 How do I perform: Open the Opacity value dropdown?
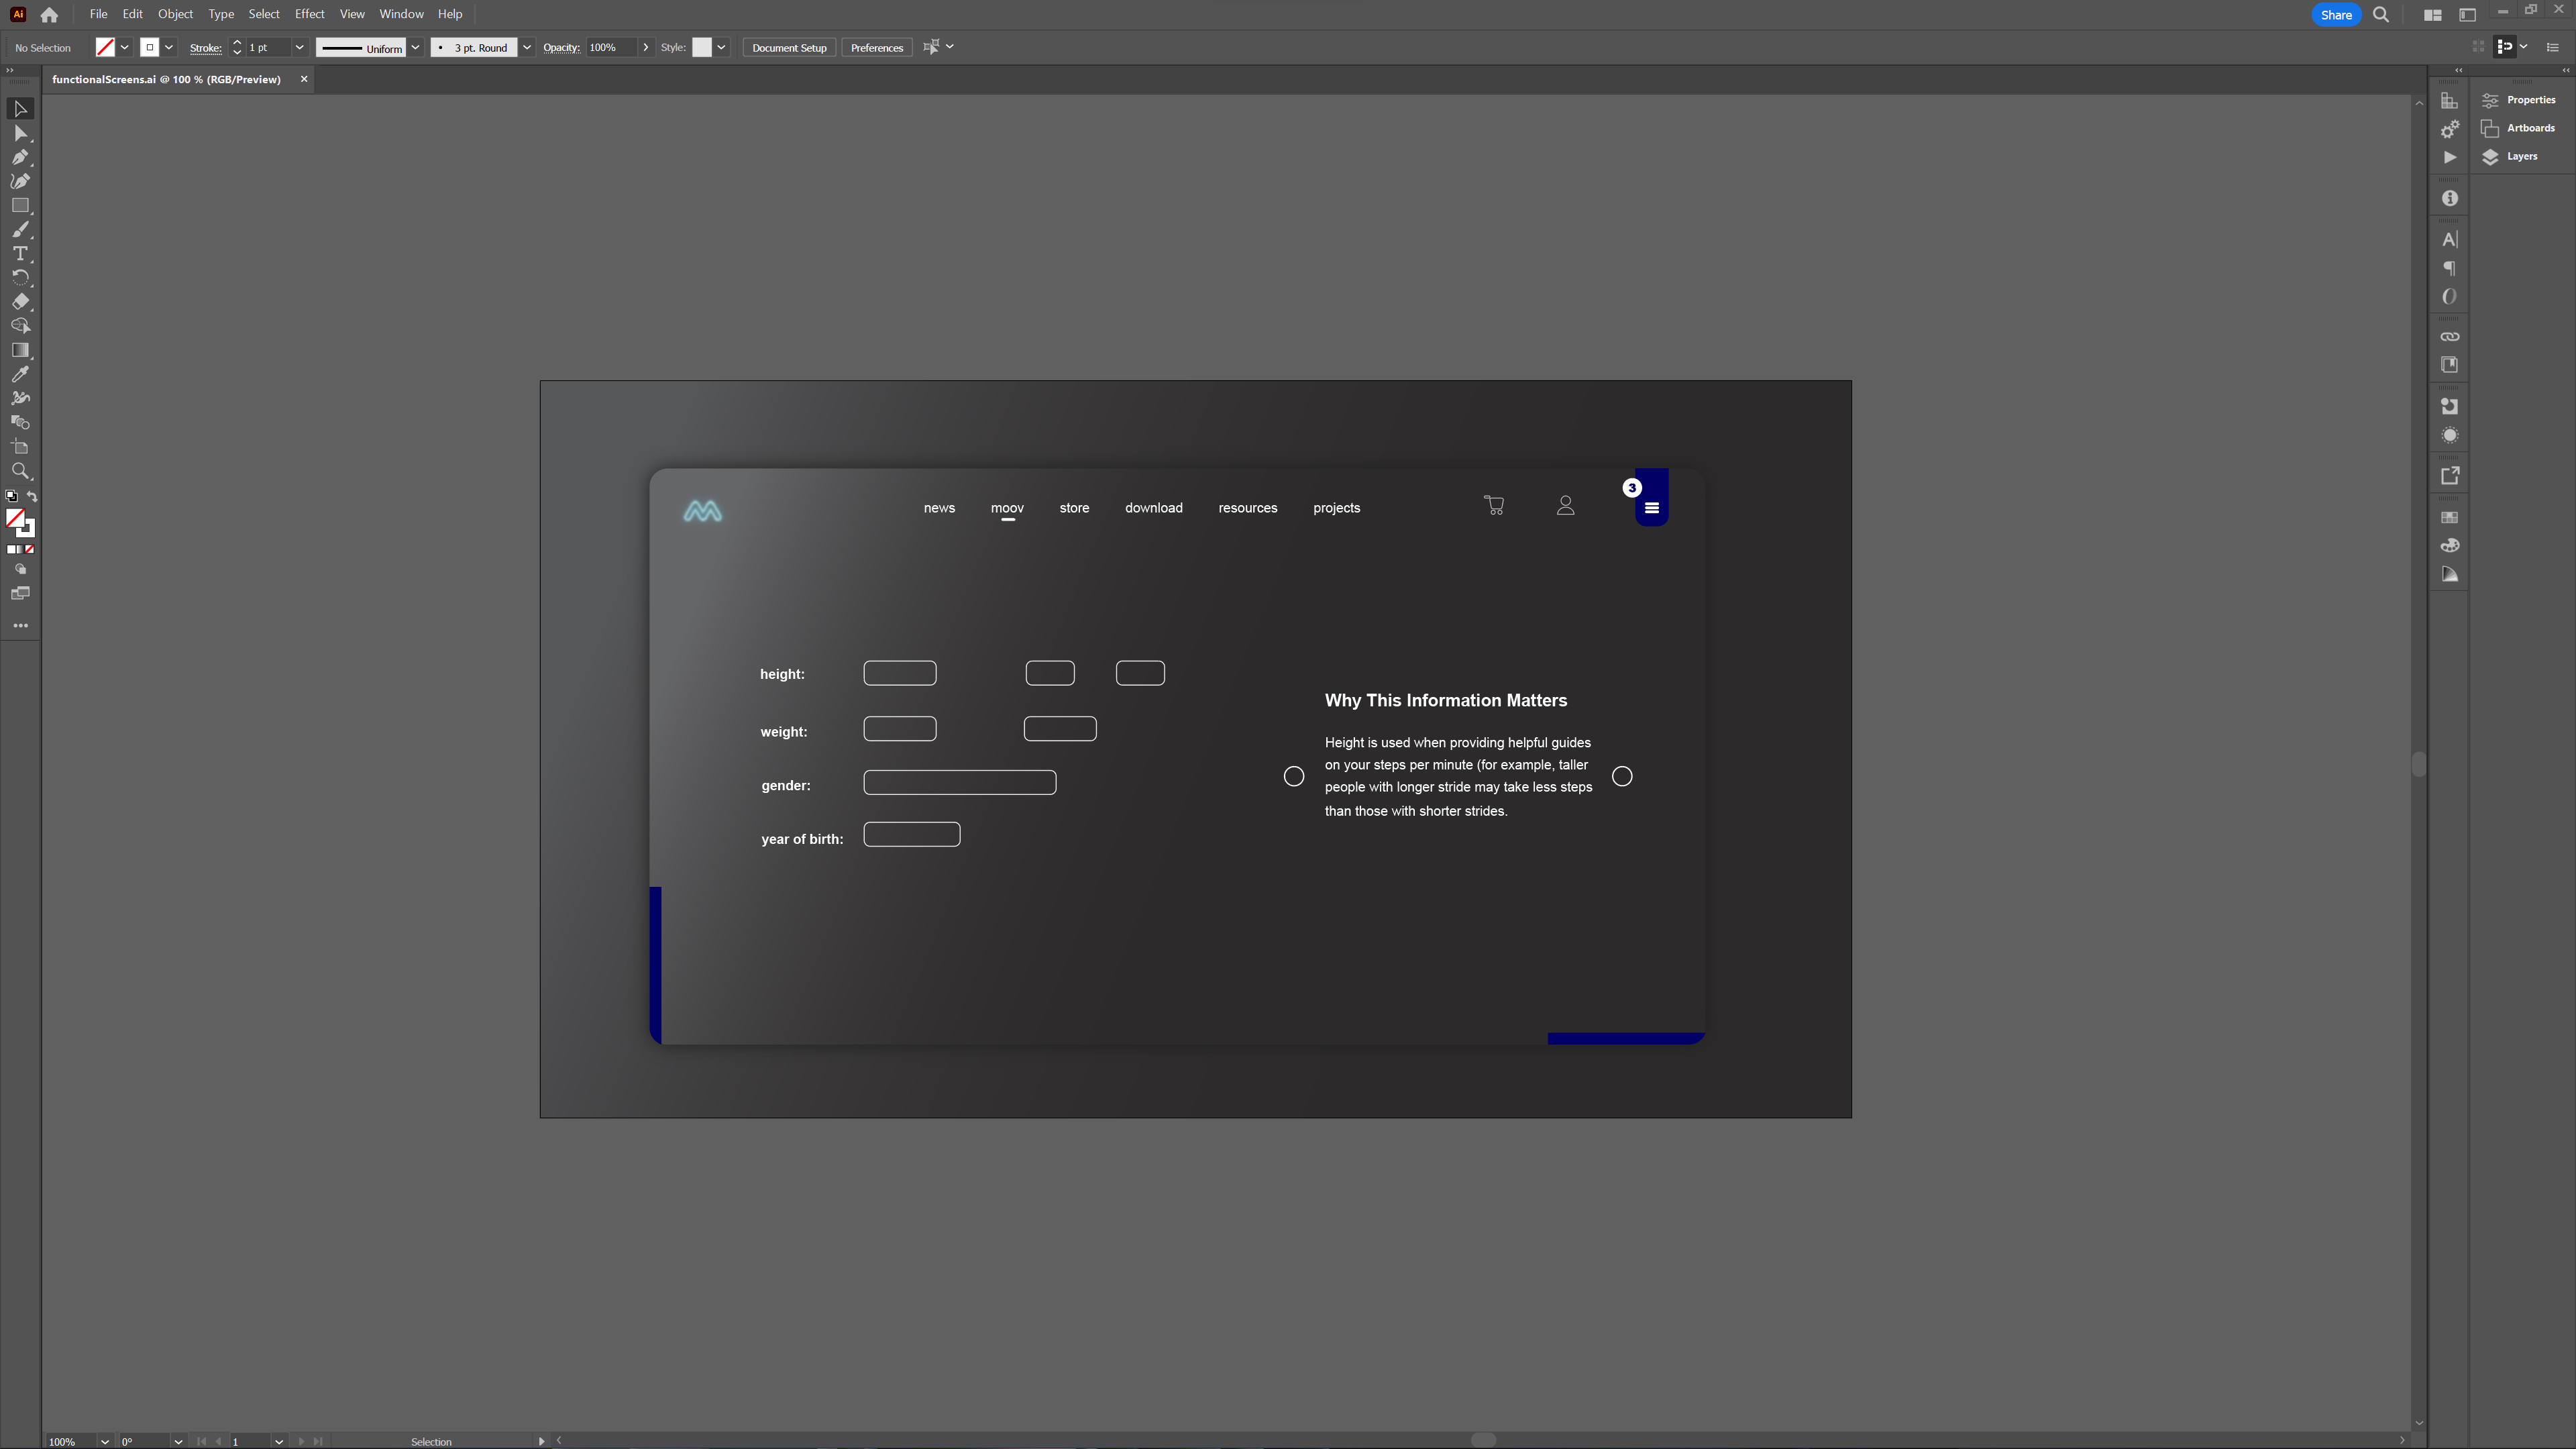[x=644, y=48]
